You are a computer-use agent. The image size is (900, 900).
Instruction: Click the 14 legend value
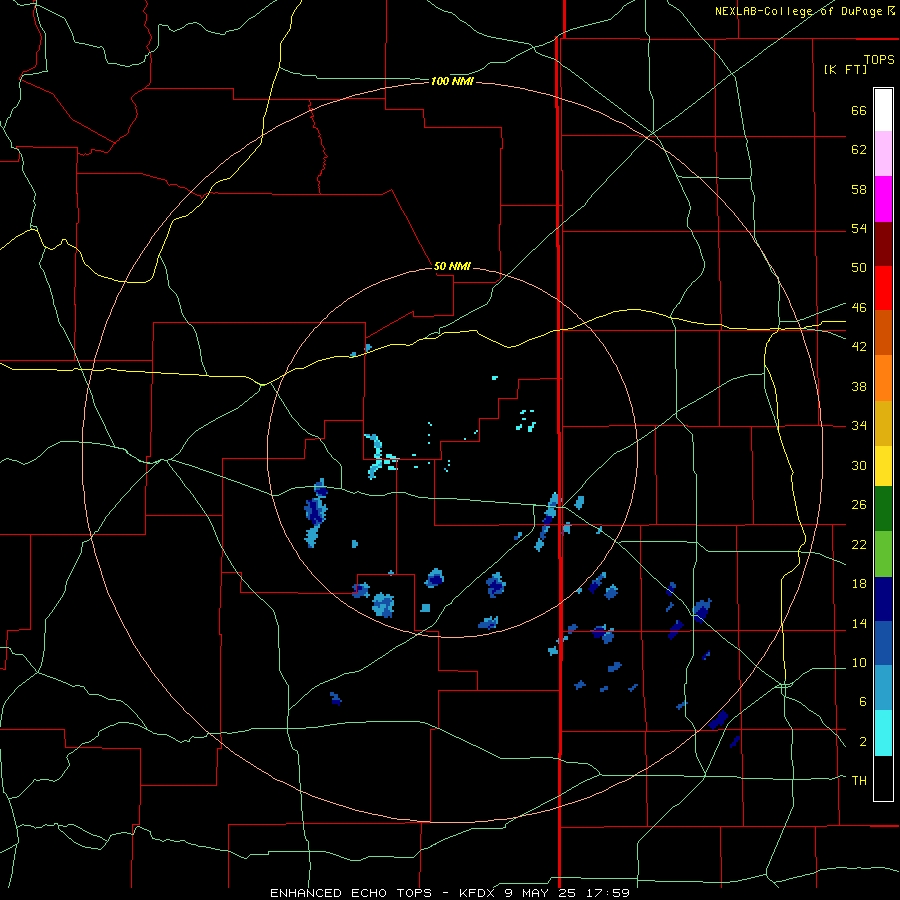pyautogui.click(x=859, y=623)
